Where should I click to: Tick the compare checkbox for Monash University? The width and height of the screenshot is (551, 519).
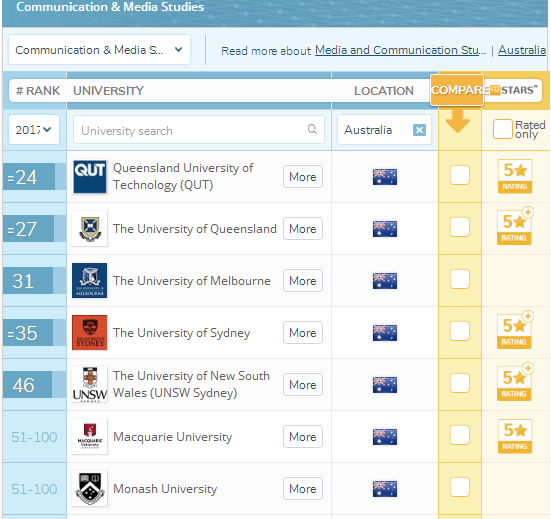460,487
